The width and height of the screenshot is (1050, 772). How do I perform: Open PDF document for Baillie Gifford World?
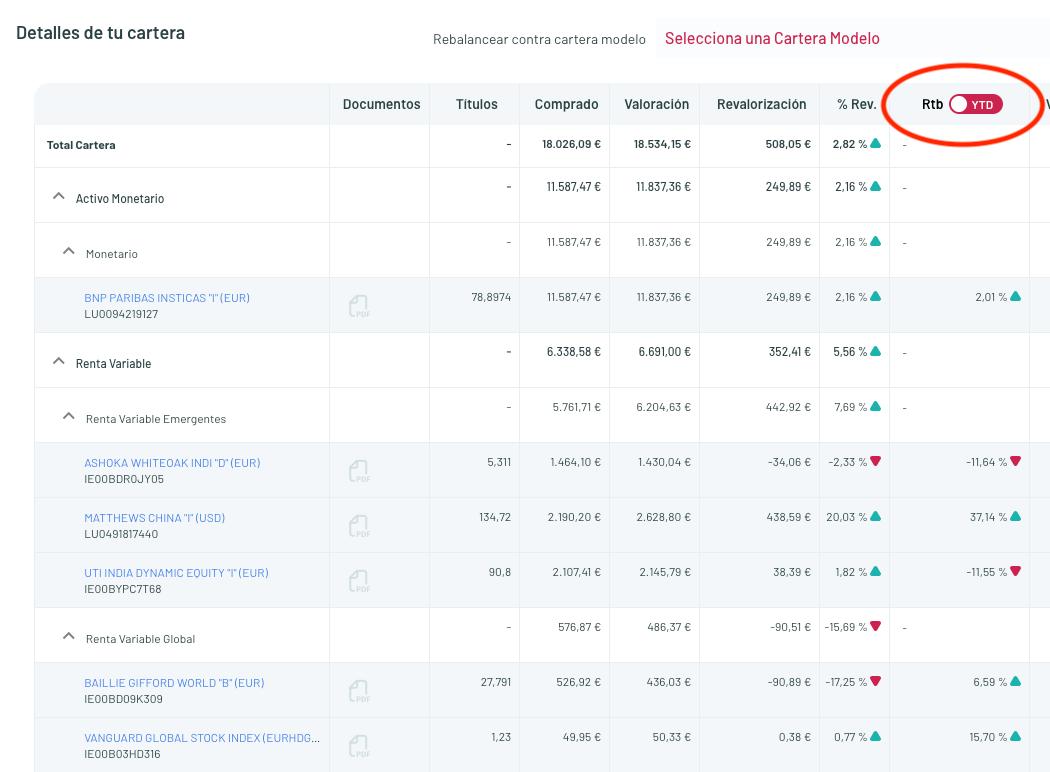[x=359, y=691]
